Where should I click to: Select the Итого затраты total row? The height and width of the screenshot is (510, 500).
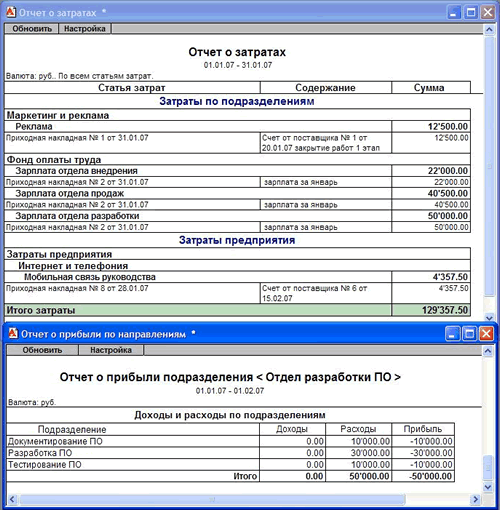237,310
